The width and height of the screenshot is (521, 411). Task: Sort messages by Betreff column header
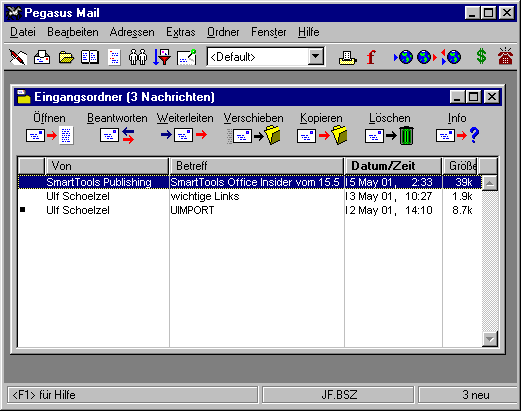pyautogui.click(x=257, y=166)
